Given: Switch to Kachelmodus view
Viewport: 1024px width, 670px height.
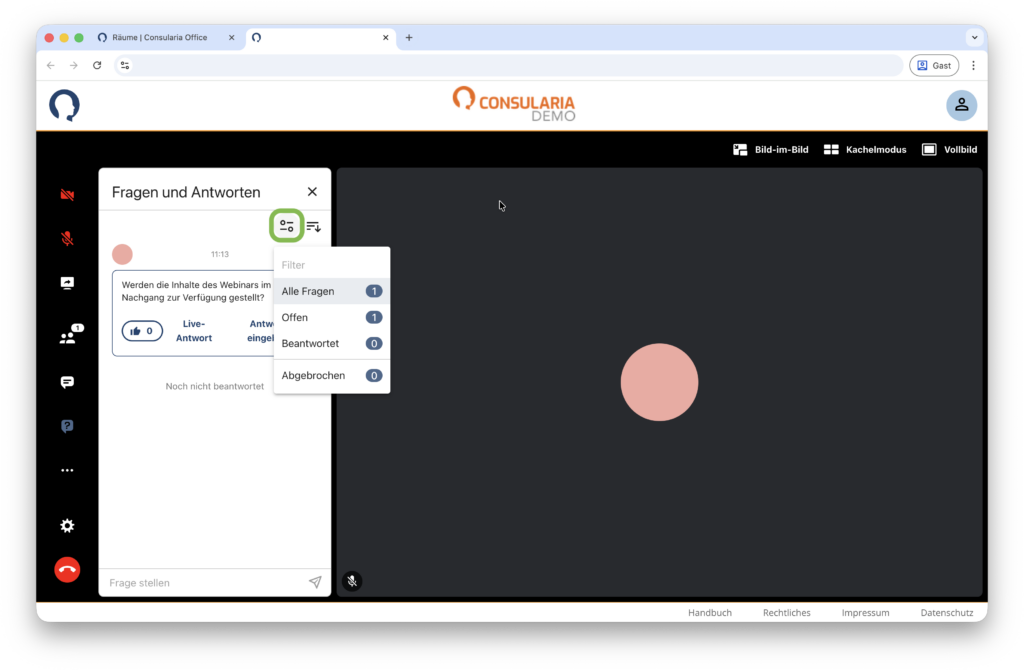Looking at the screenshot, I should 865,150.
